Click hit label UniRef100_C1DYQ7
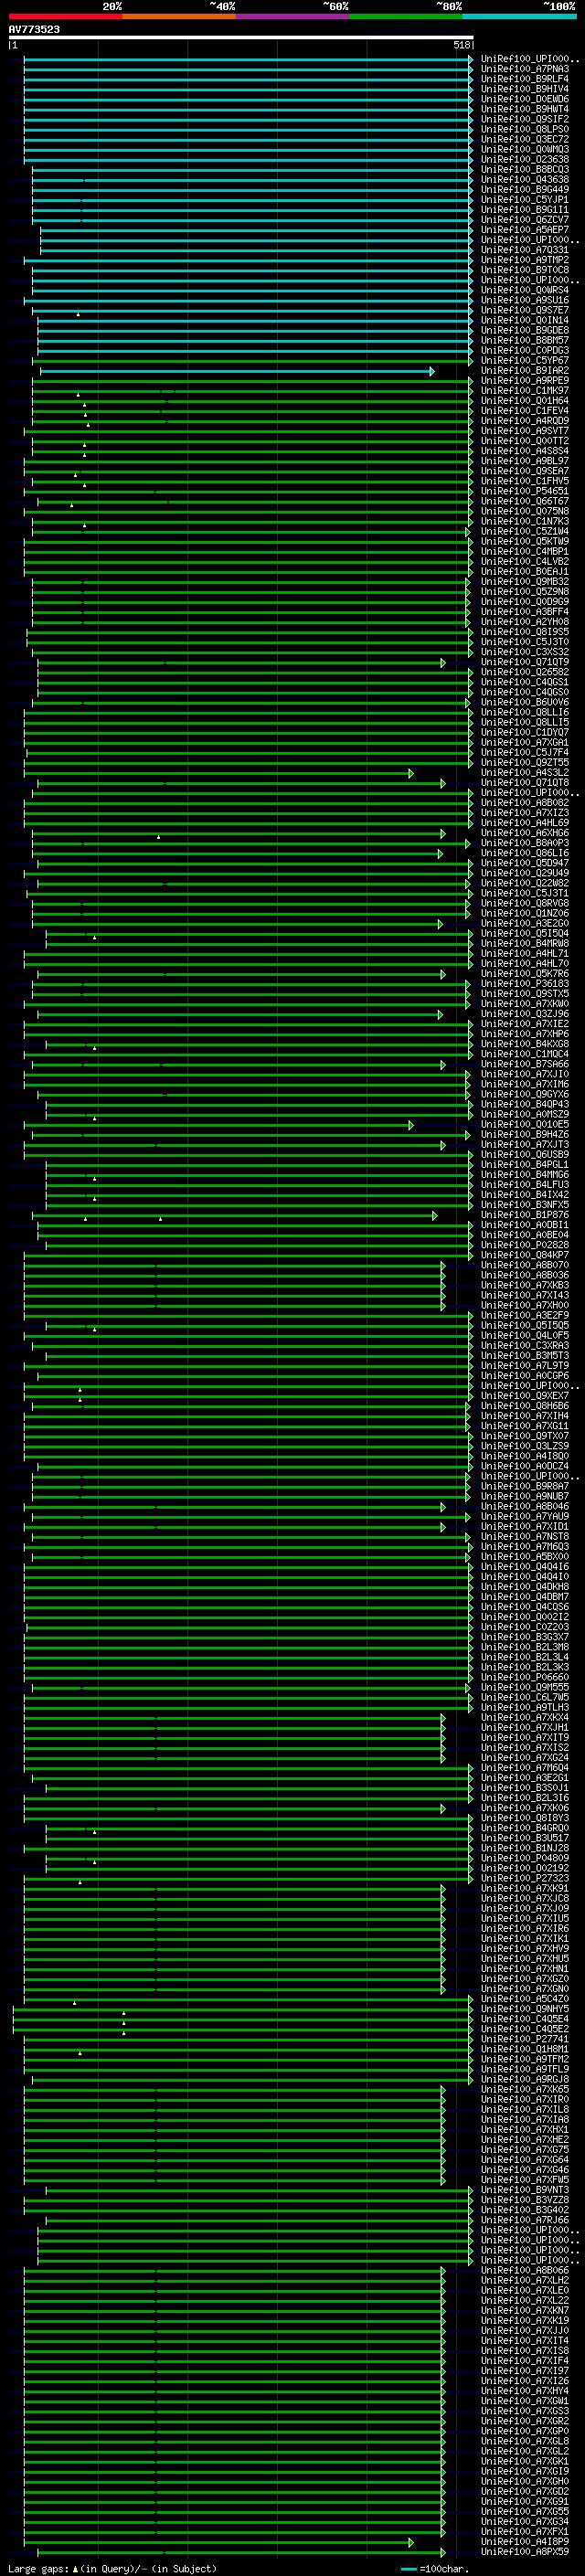This screenshot has width=585, height=2576. point(524,733)
